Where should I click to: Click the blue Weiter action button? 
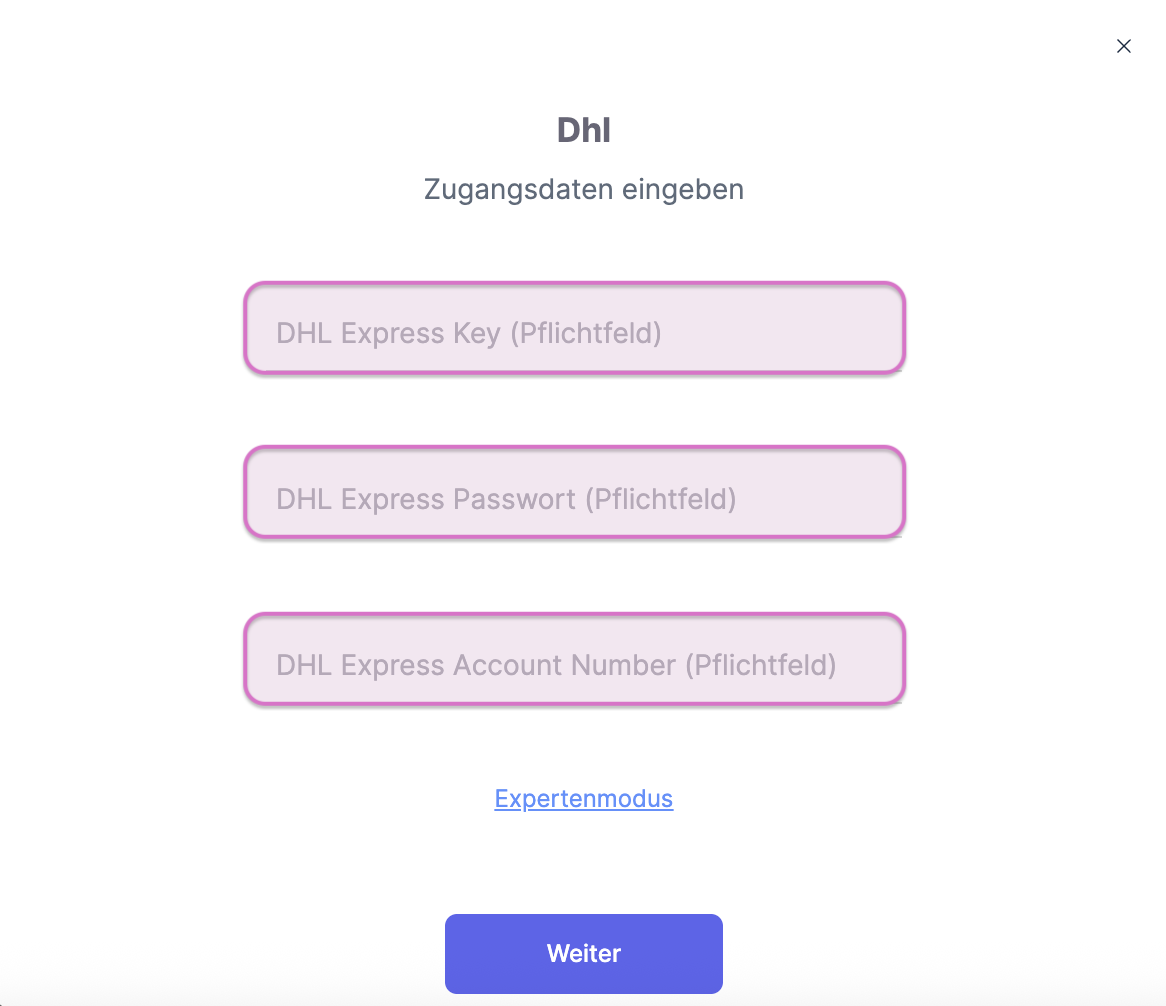pyautogui.click(x=583, y=953)
